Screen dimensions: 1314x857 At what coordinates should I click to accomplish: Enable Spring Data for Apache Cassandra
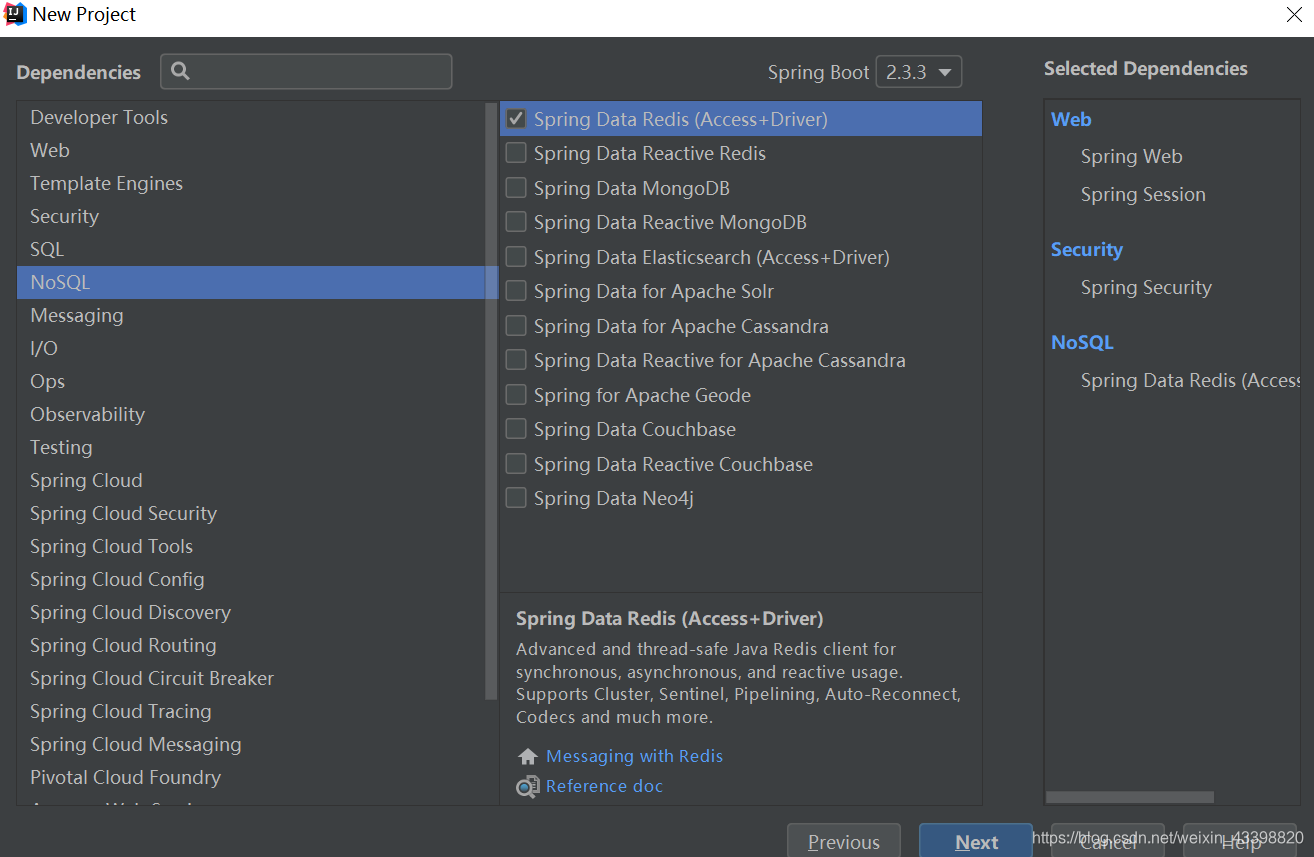point(516,326)
